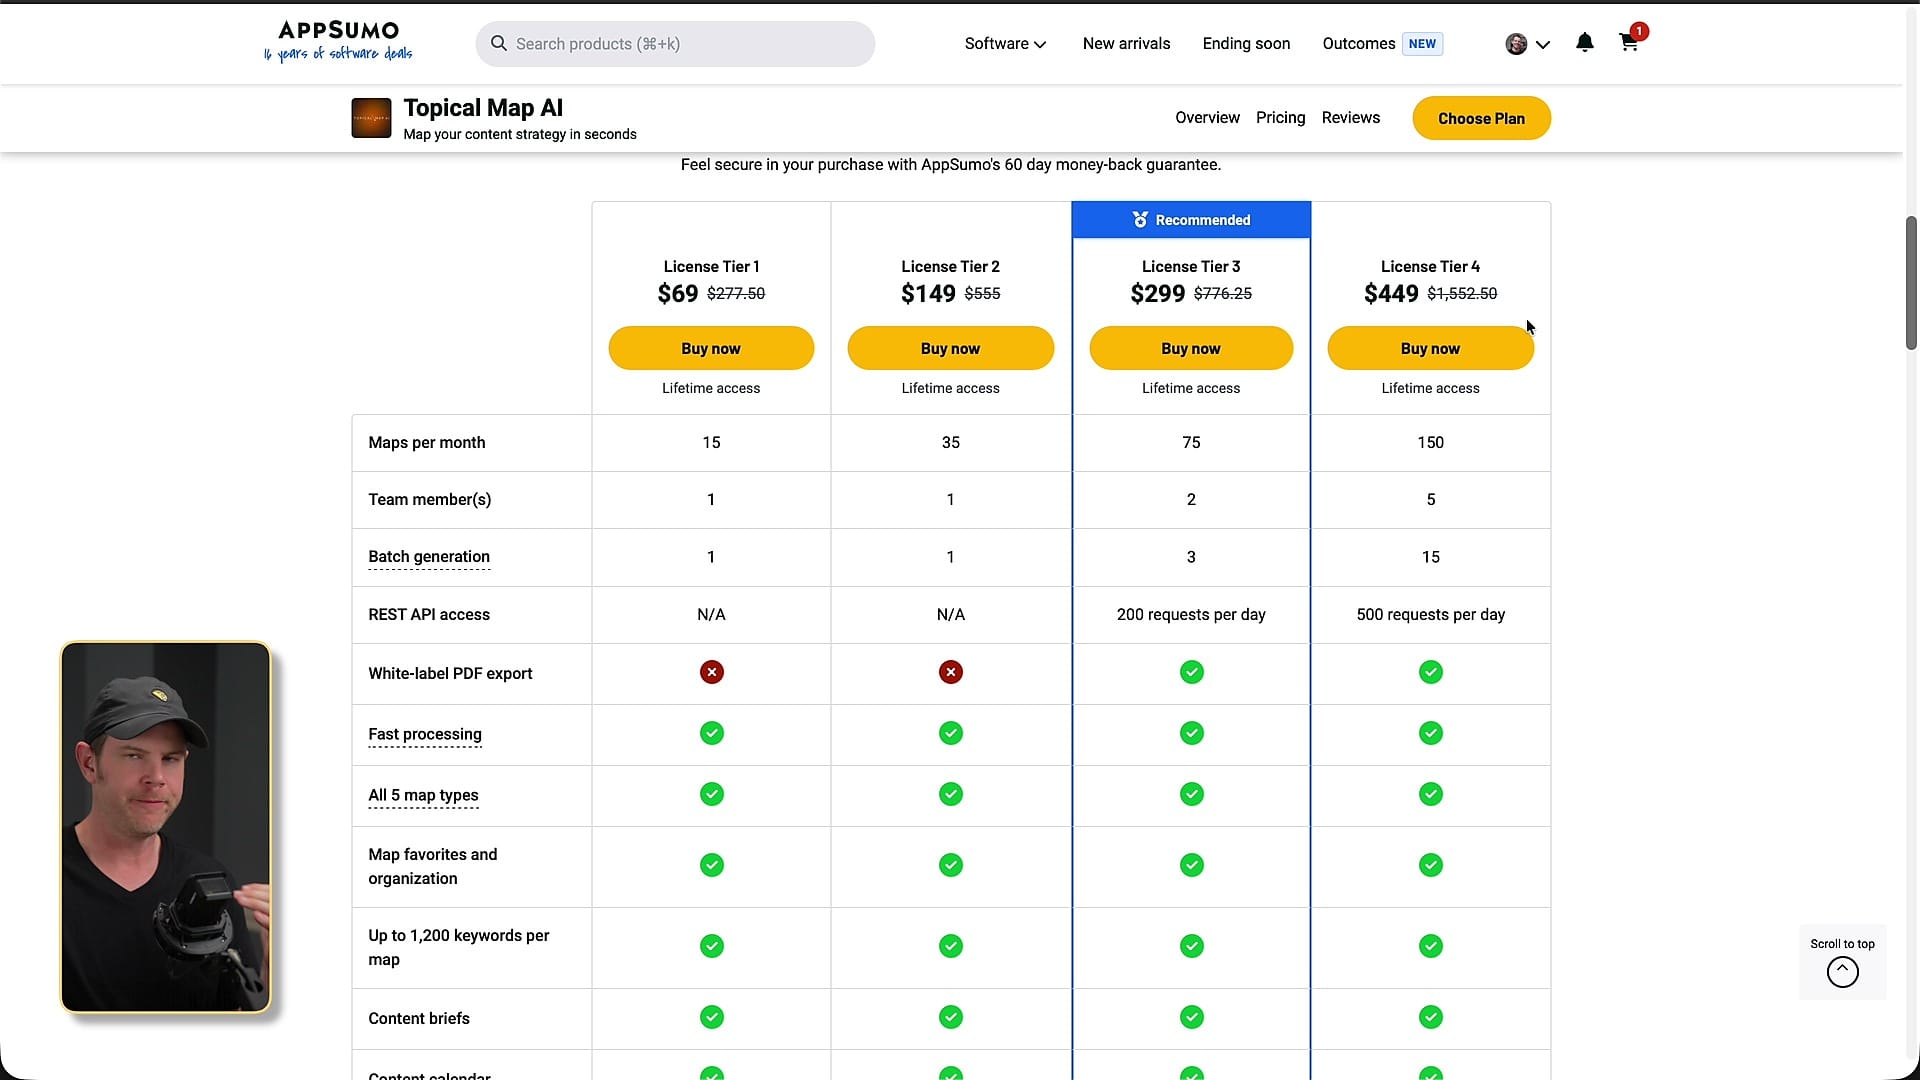This screenshot has height=1080, width=1920.
Task: Click Content briefs checkmark under Tier 3
Action: pos(1191,1017)
